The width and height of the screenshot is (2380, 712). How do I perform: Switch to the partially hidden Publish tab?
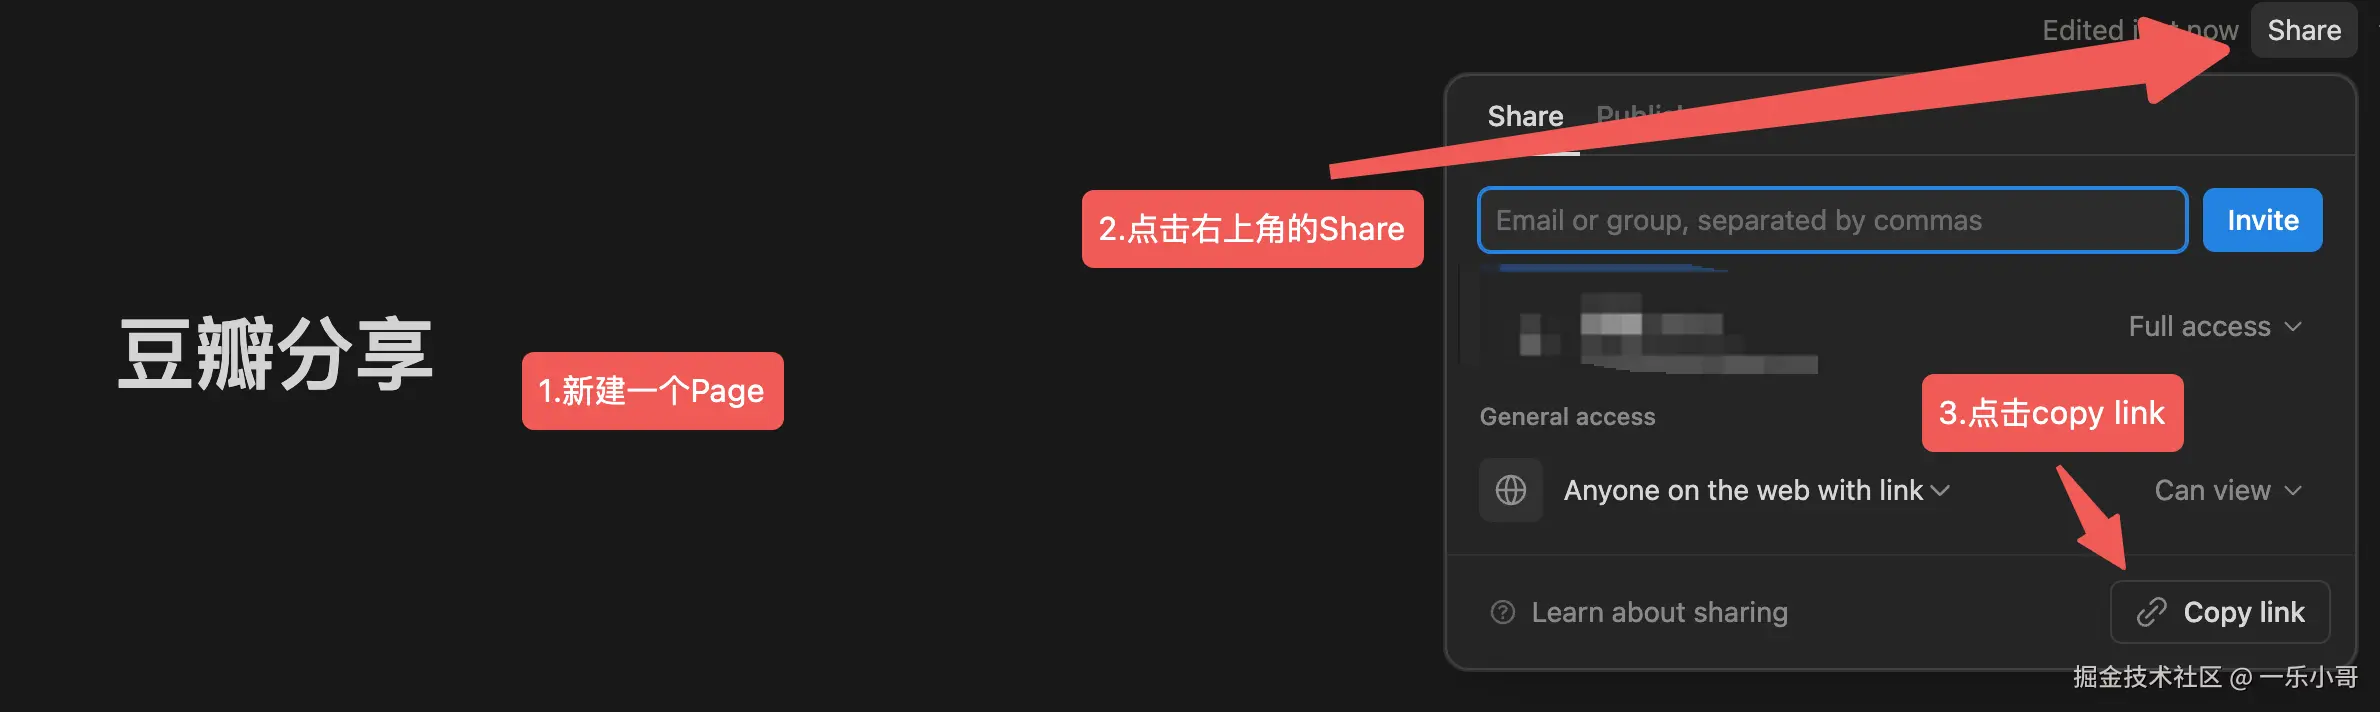[1640, 116]
